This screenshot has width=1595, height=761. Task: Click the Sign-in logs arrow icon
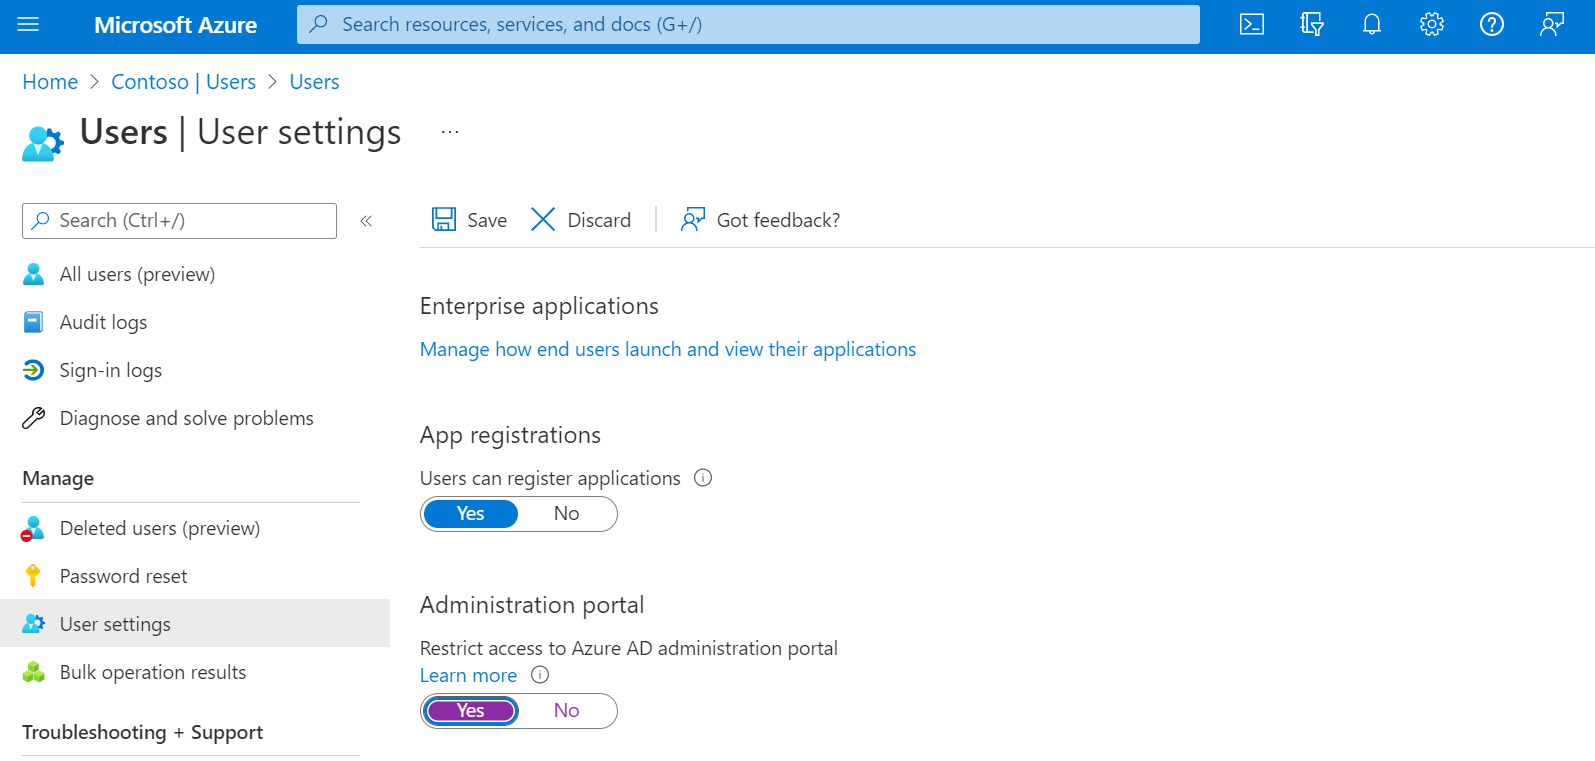34,370
